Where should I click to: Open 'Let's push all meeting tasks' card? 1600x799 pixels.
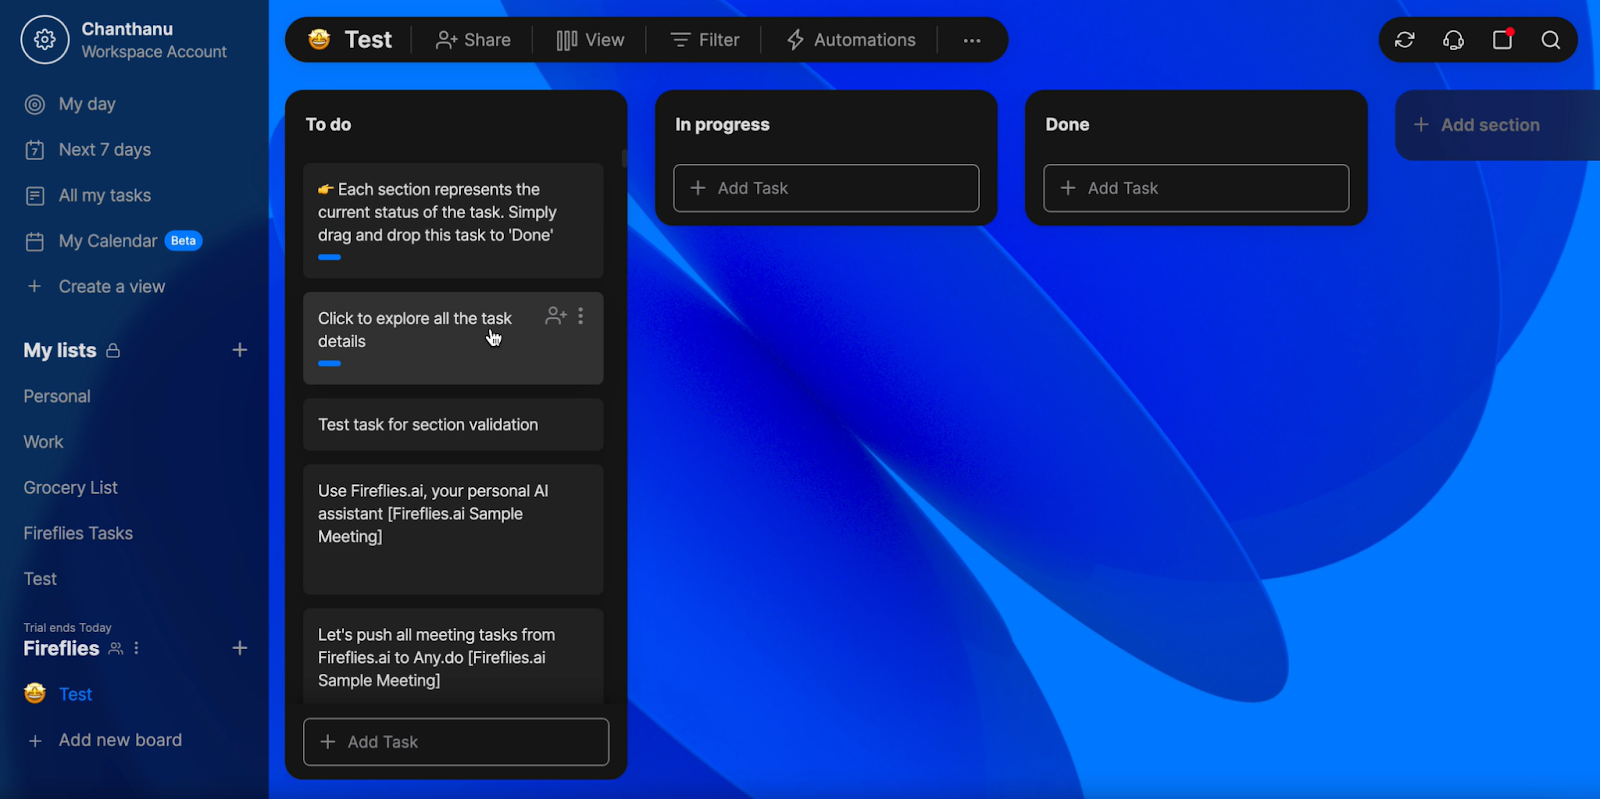(x=453, y=657)
